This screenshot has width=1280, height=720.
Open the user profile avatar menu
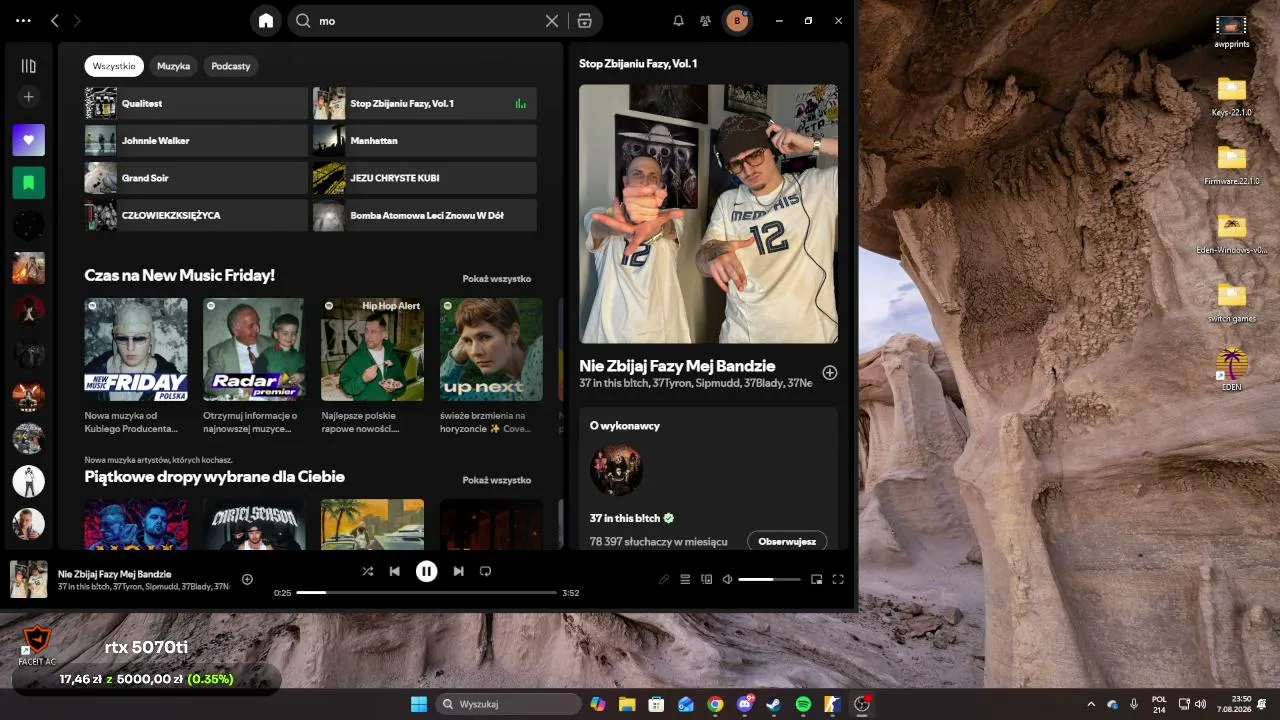click(x=737, y=20)
